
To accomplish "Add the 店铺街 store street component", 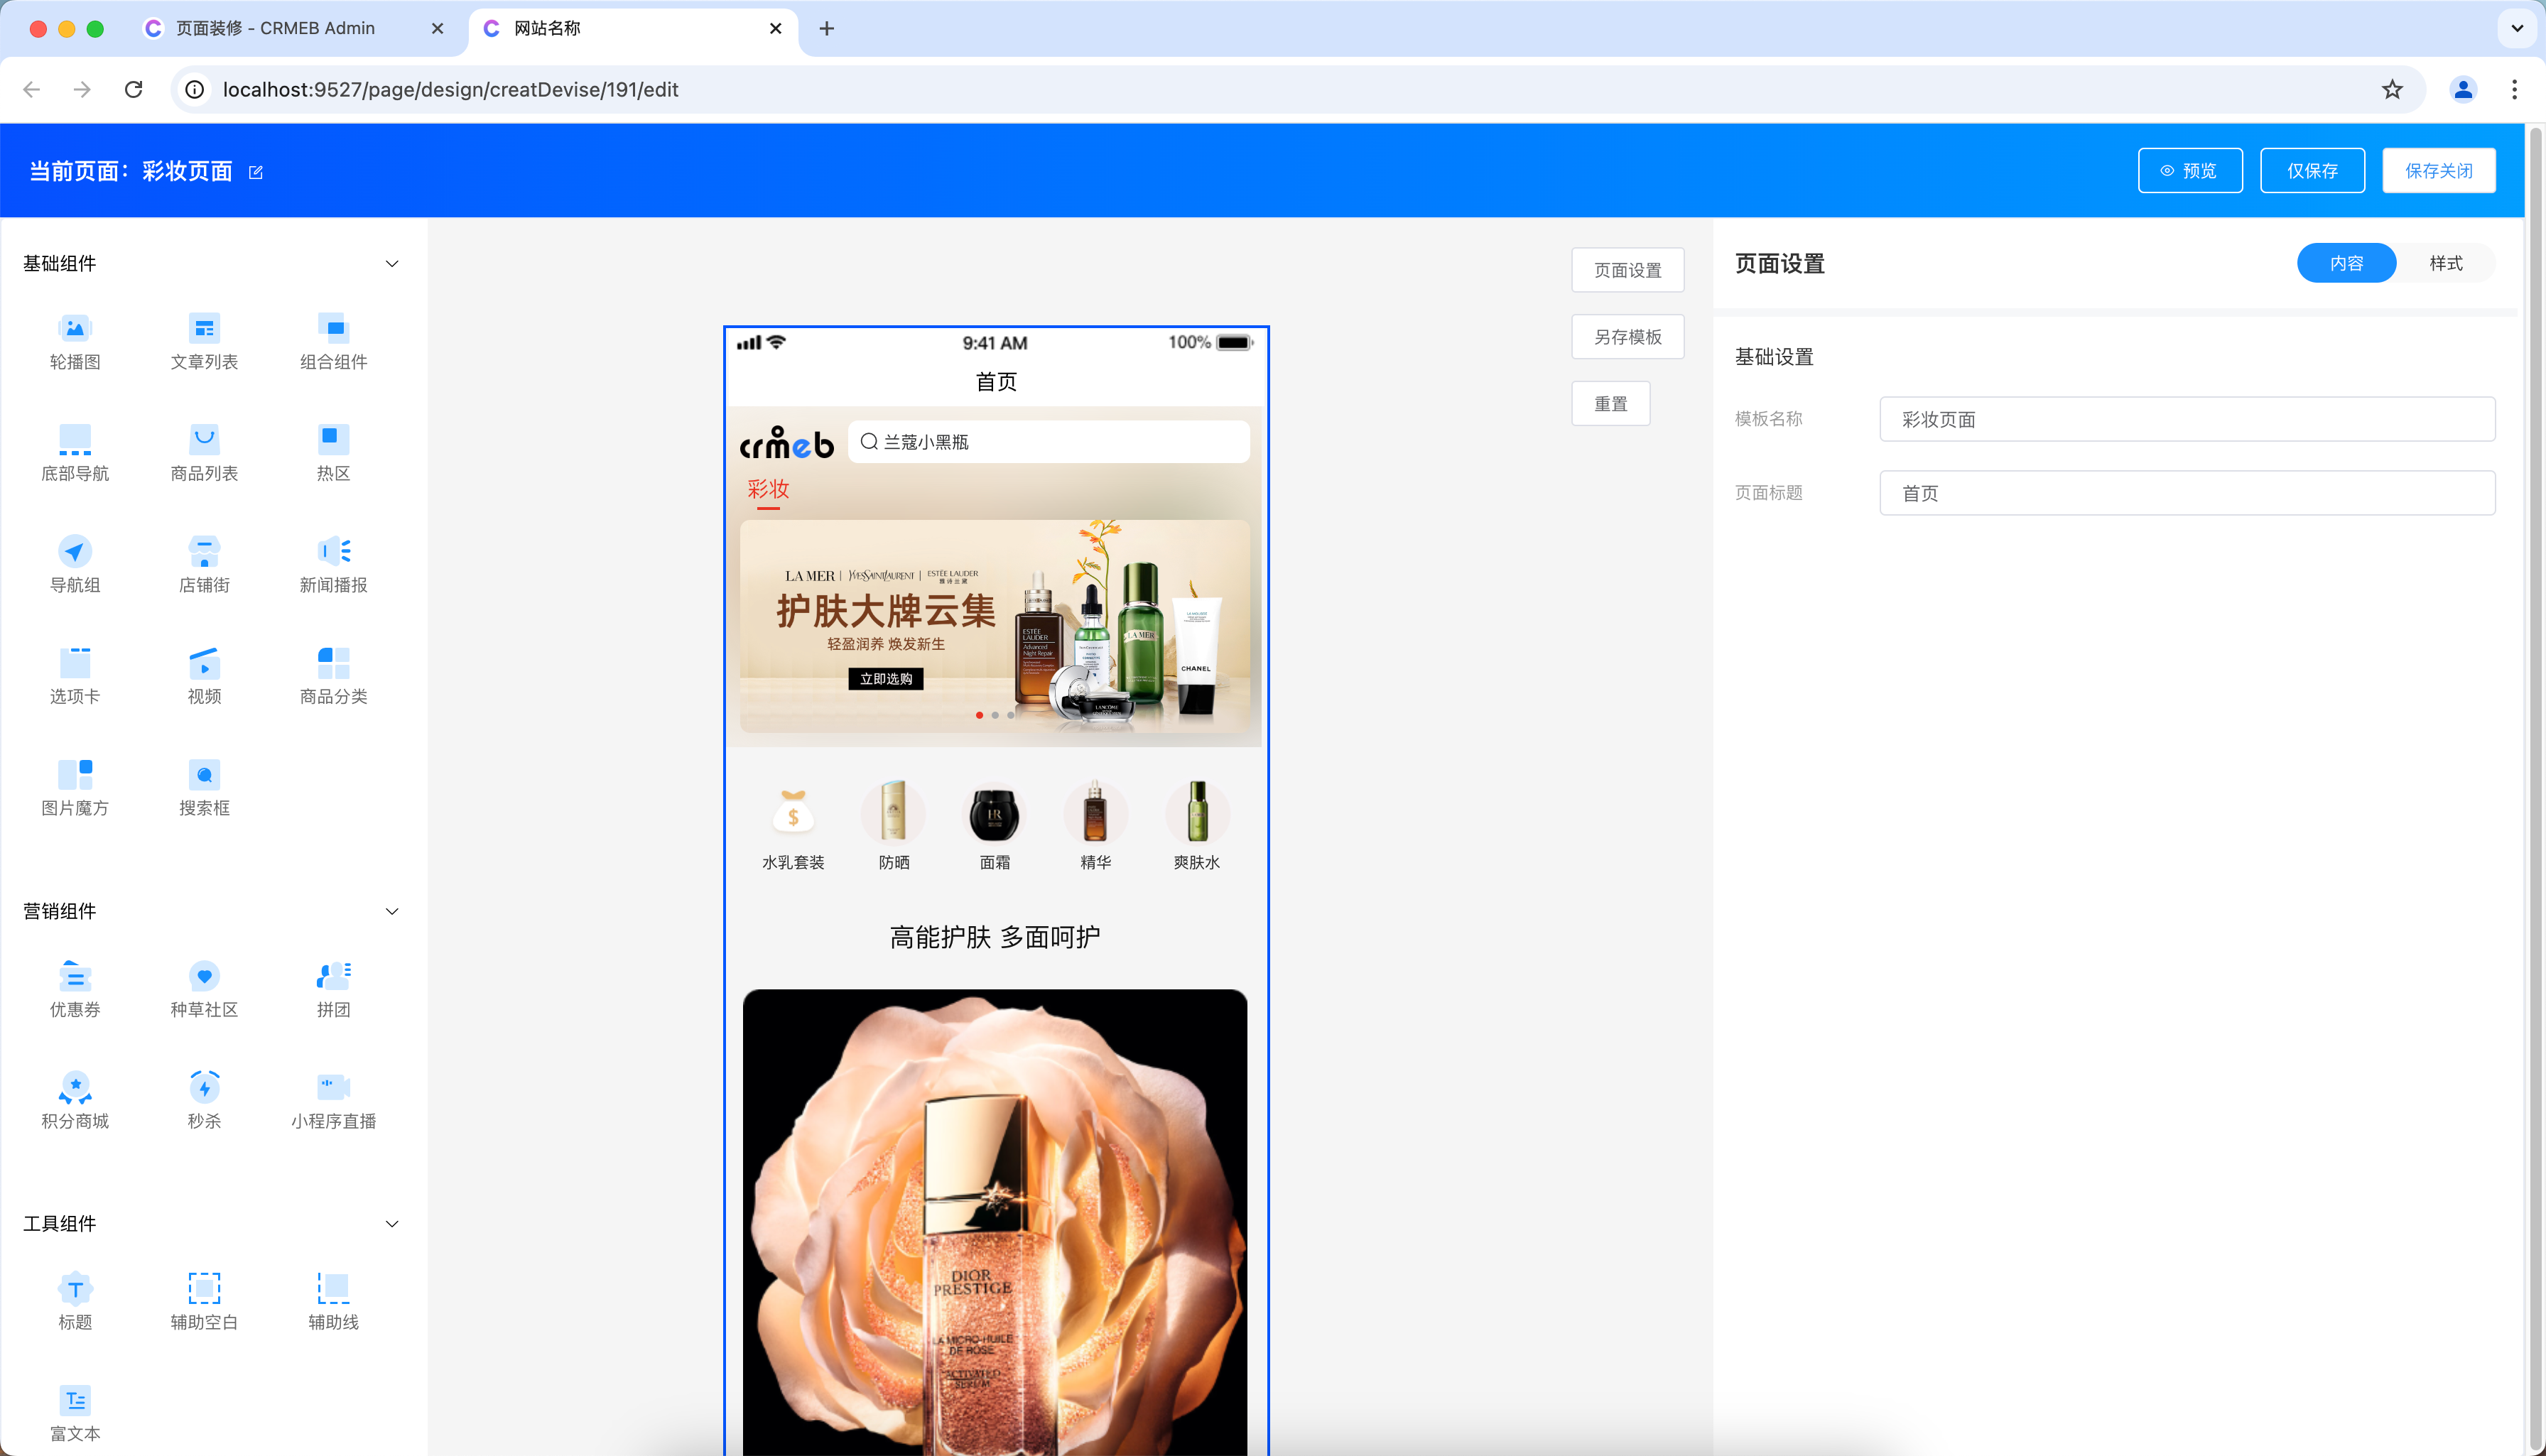I will click(x=204, y=565).
